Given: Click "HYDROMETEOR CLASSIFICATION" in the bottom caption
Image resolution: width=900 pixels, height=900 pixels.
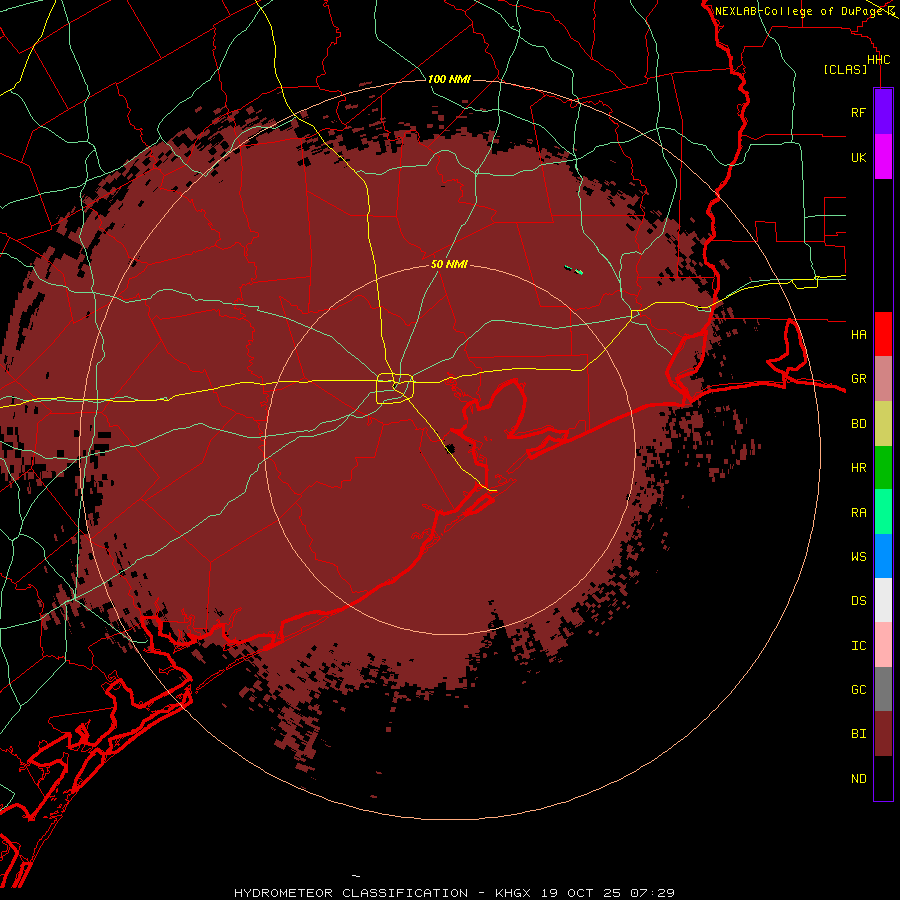Looking at the screenshot, I should (351, 893).
